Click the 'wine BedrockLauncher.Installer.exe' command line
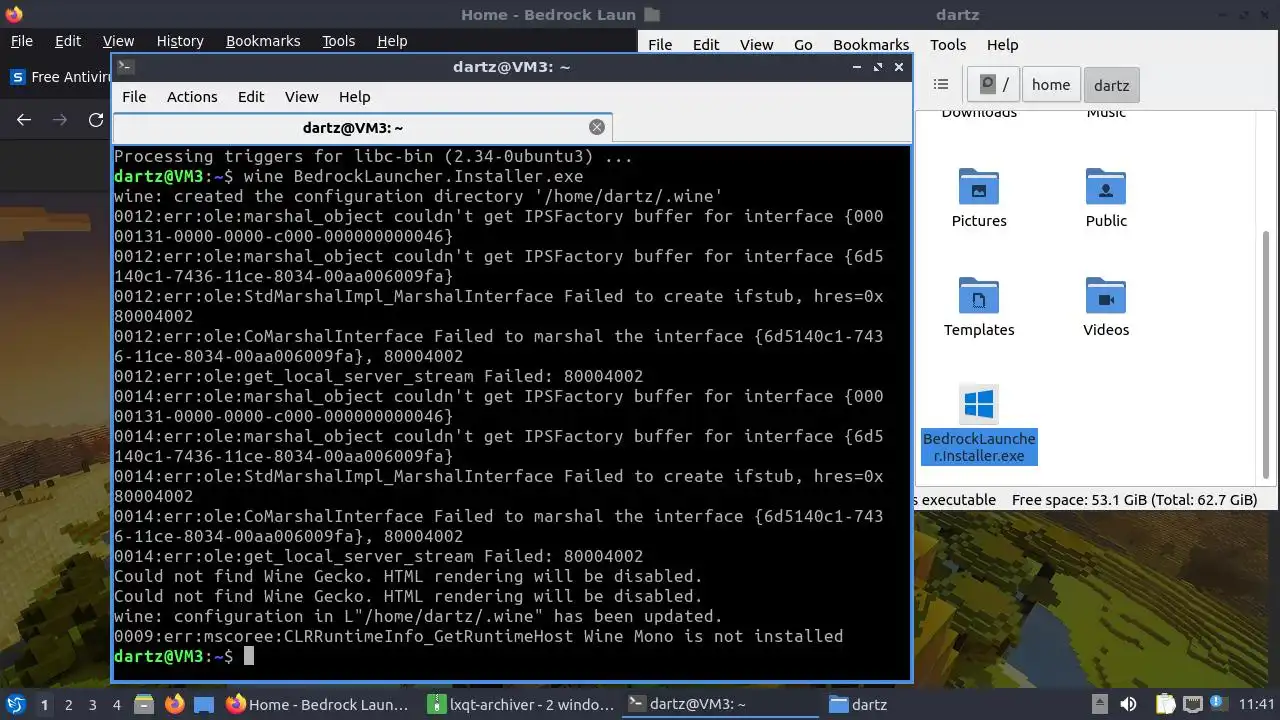Viewport: 1280px width, 720px height. [413, 176]
